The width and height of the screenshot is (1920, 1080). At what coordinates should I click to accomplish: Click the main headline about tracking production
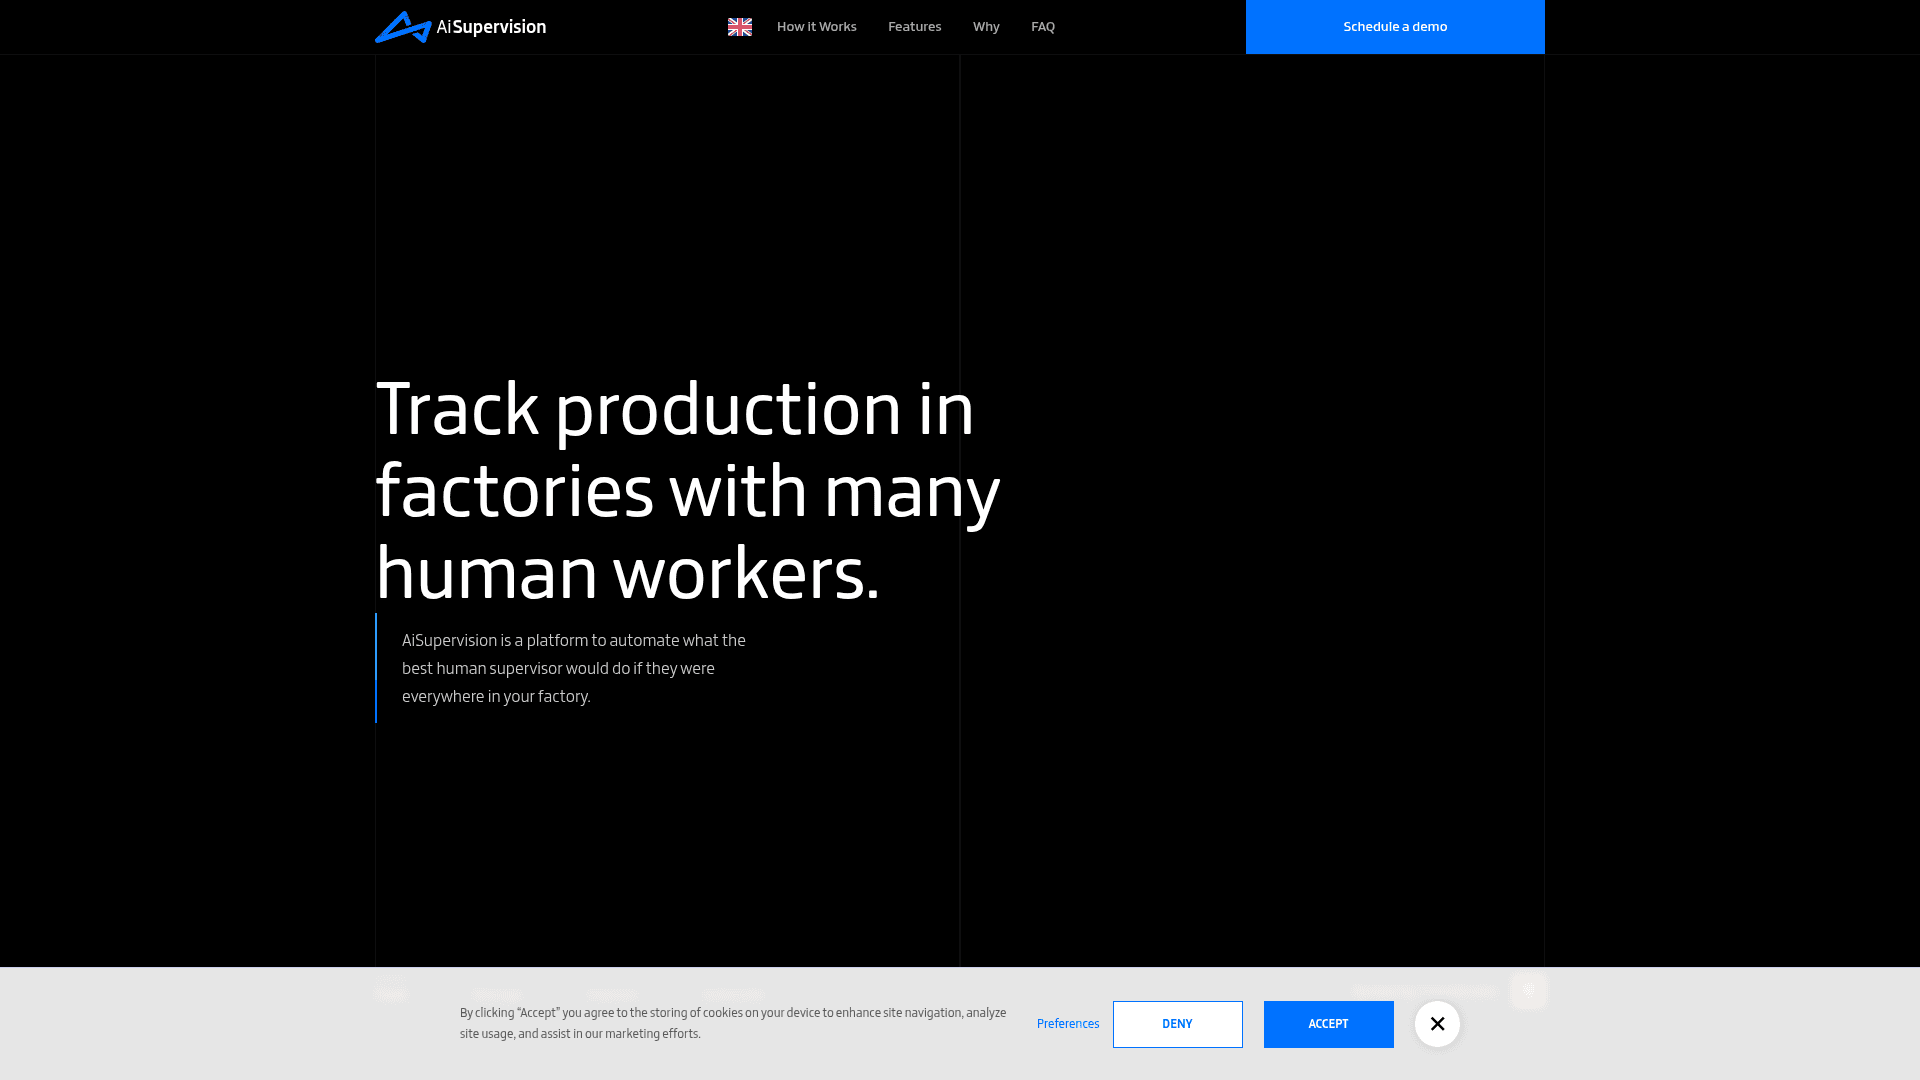point(688,490)
